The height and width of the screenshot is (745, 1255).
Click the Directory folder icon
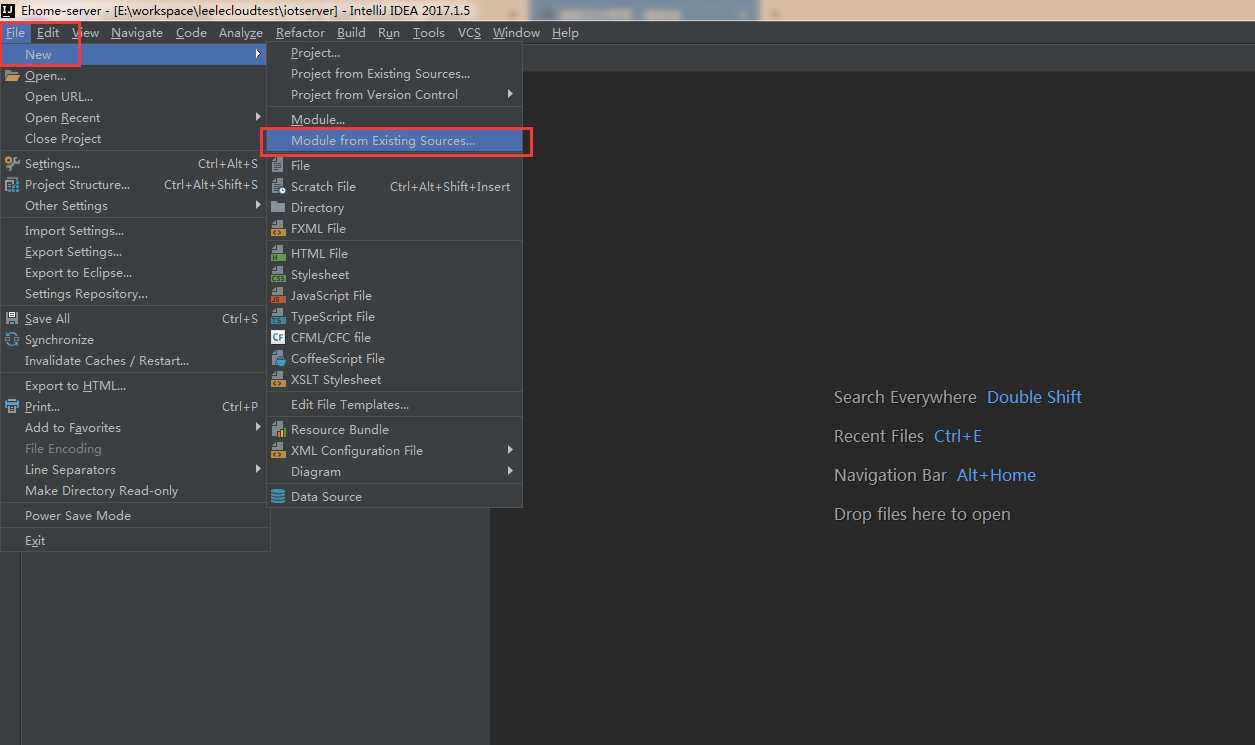(x=278, y=207)
